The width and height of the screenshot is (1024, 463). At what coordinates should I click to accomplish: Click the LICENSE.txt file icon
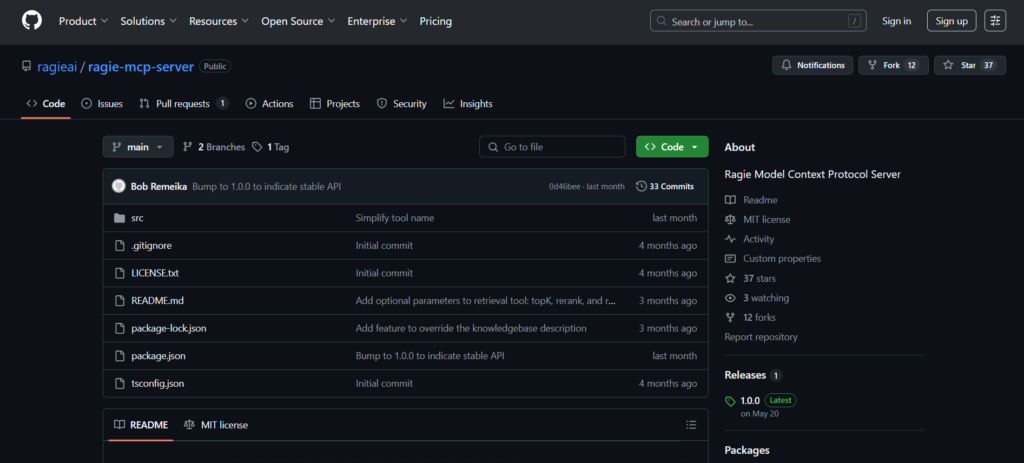tap(119, 273)
